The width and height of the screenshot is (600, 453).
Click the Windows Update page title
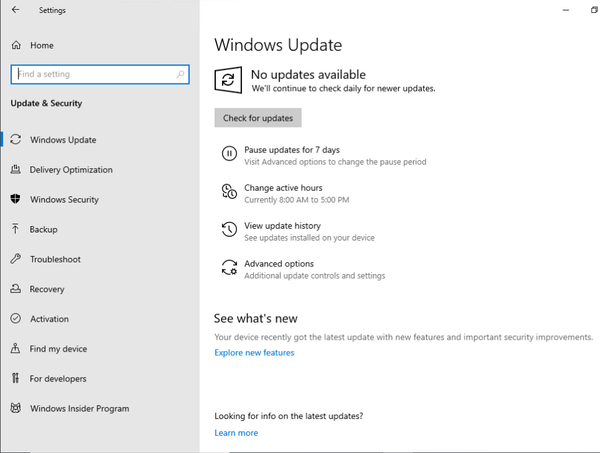tap(278, 45)
